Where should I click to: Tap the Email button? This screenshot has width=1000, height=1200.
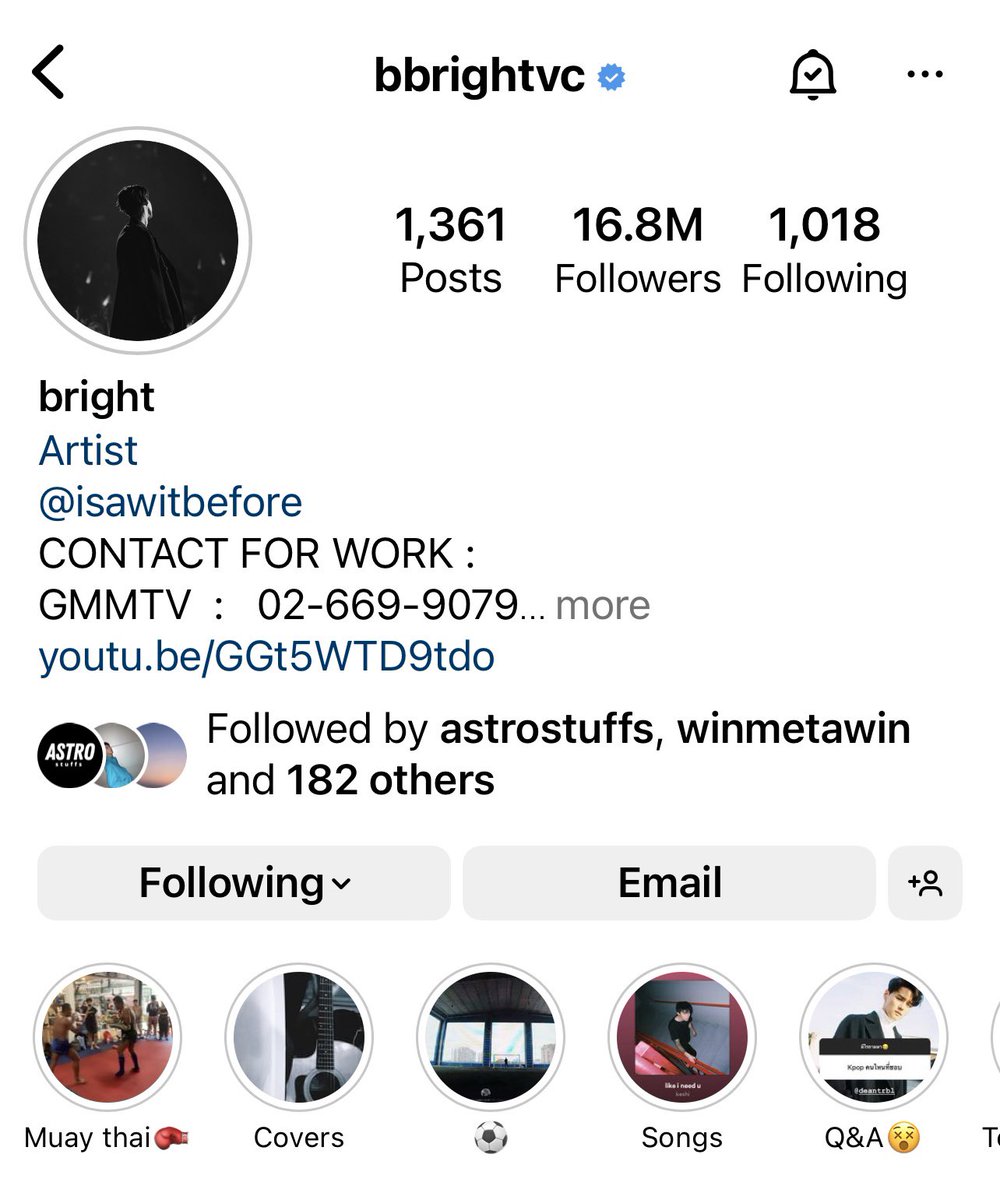(669, 883)
